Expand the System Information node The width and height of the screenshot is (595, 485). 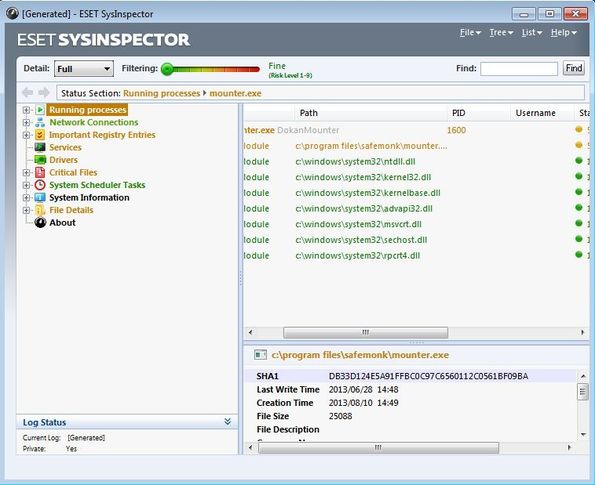click(26, 198)
